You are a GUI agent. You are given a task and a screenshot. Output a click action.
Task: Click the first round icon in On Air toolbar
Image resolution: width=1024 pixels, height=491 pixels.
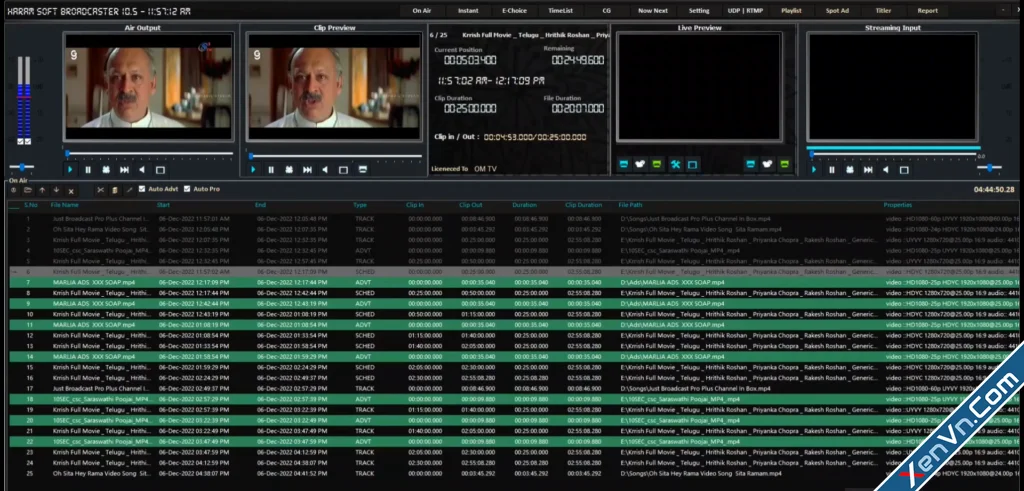(14, 190)
